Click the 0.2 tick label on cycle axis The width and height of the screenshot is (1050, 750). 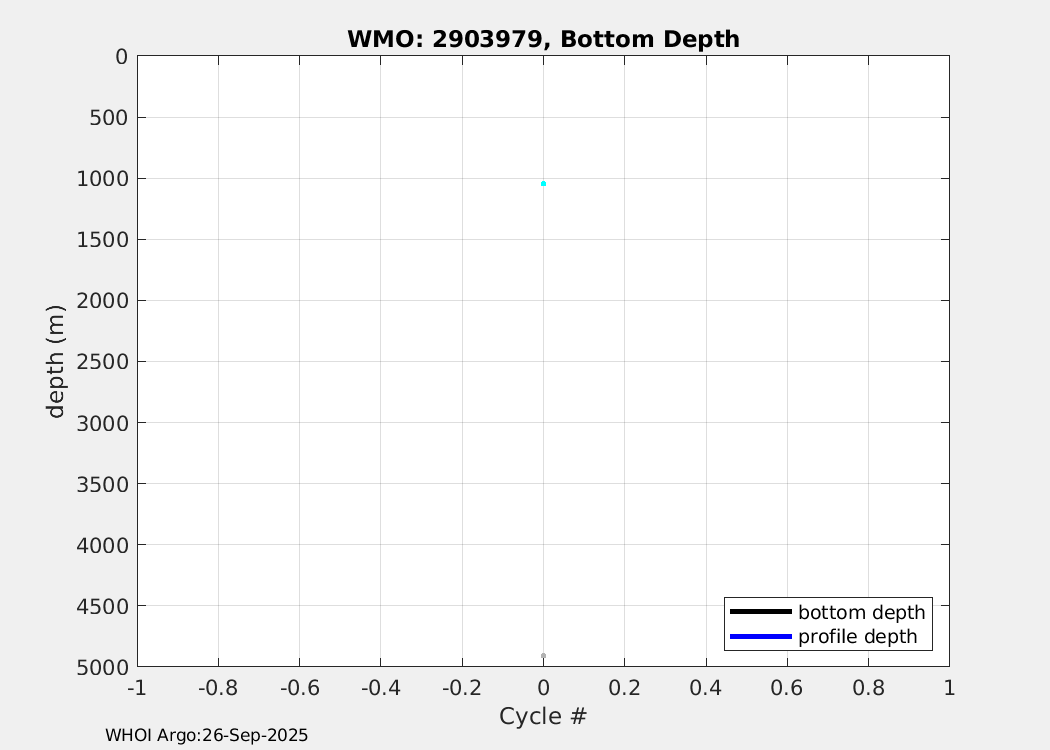pyautogui.click(x=624, y=688)
